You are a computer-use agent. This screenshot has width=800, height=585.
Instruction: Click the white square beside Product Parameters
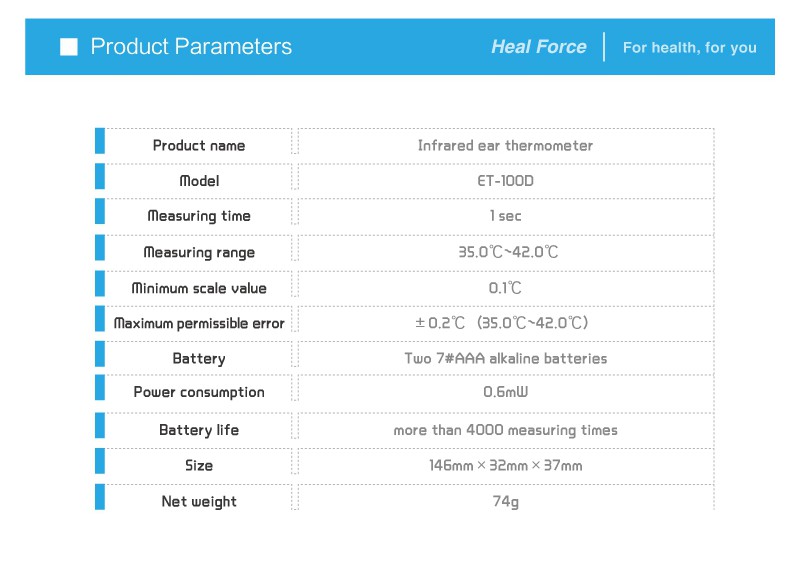click(x=69, y=47)
